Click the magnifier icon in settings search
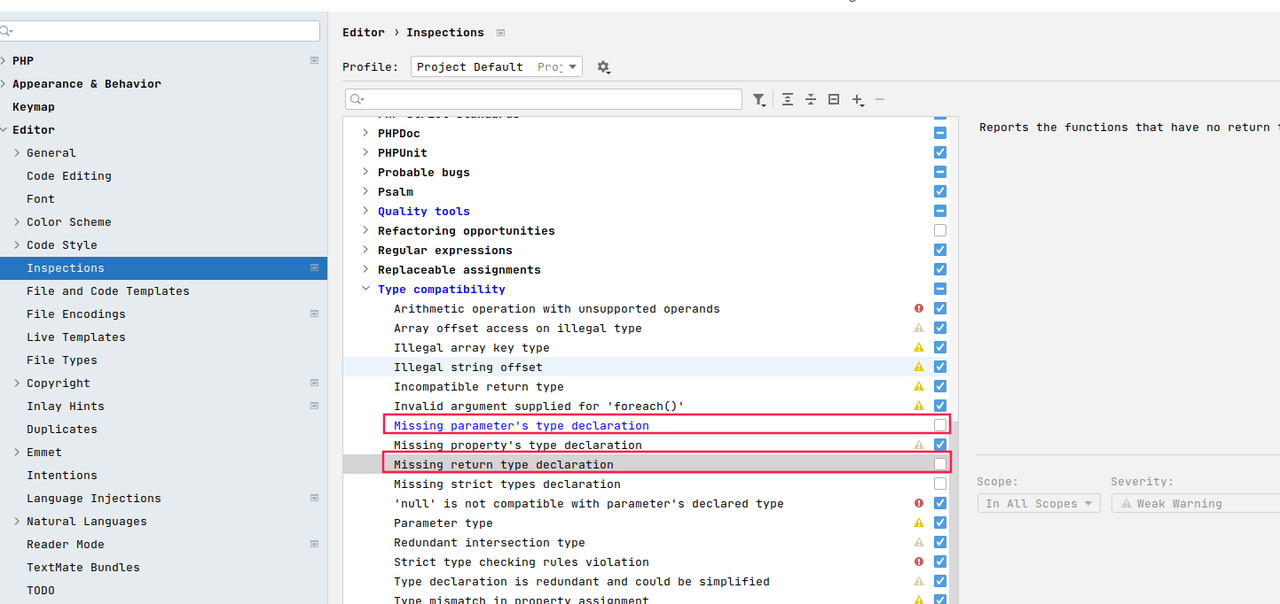 tap(6, 32)
